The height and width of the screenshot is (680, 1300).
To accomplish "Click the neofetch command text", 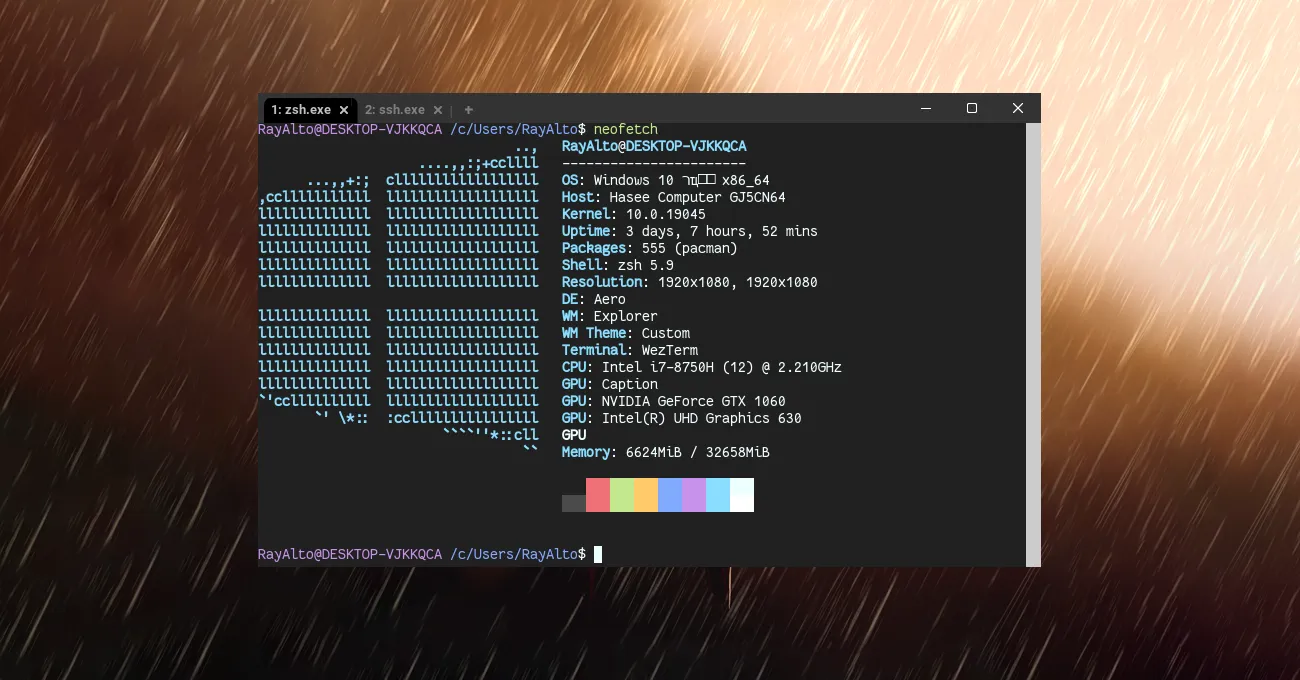I will coord(626,129).
